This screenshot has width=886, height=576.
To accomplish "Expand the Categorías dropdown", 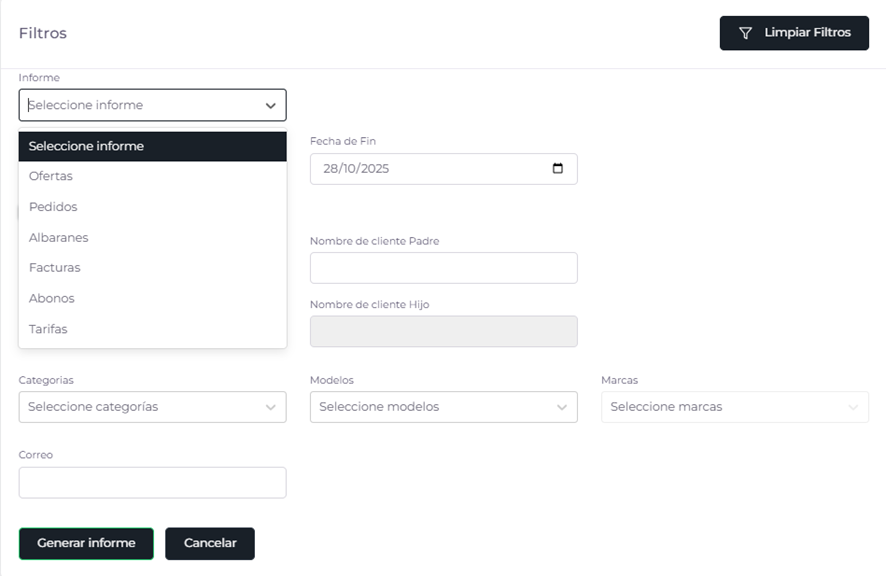I will (152, 407).
